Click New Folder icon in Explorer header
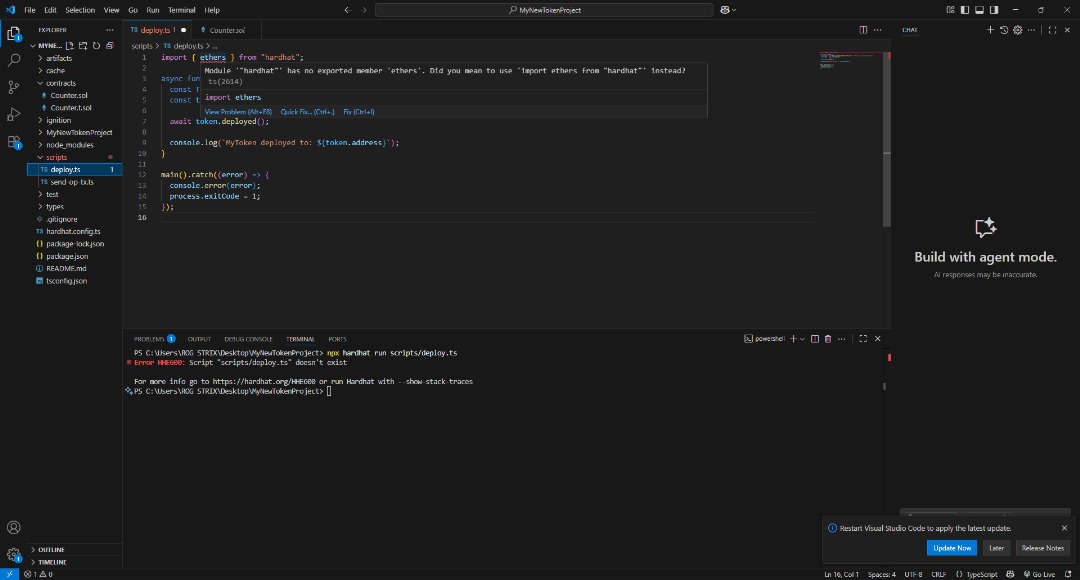This screenshot has width=1080, height=580. [83, 45]
